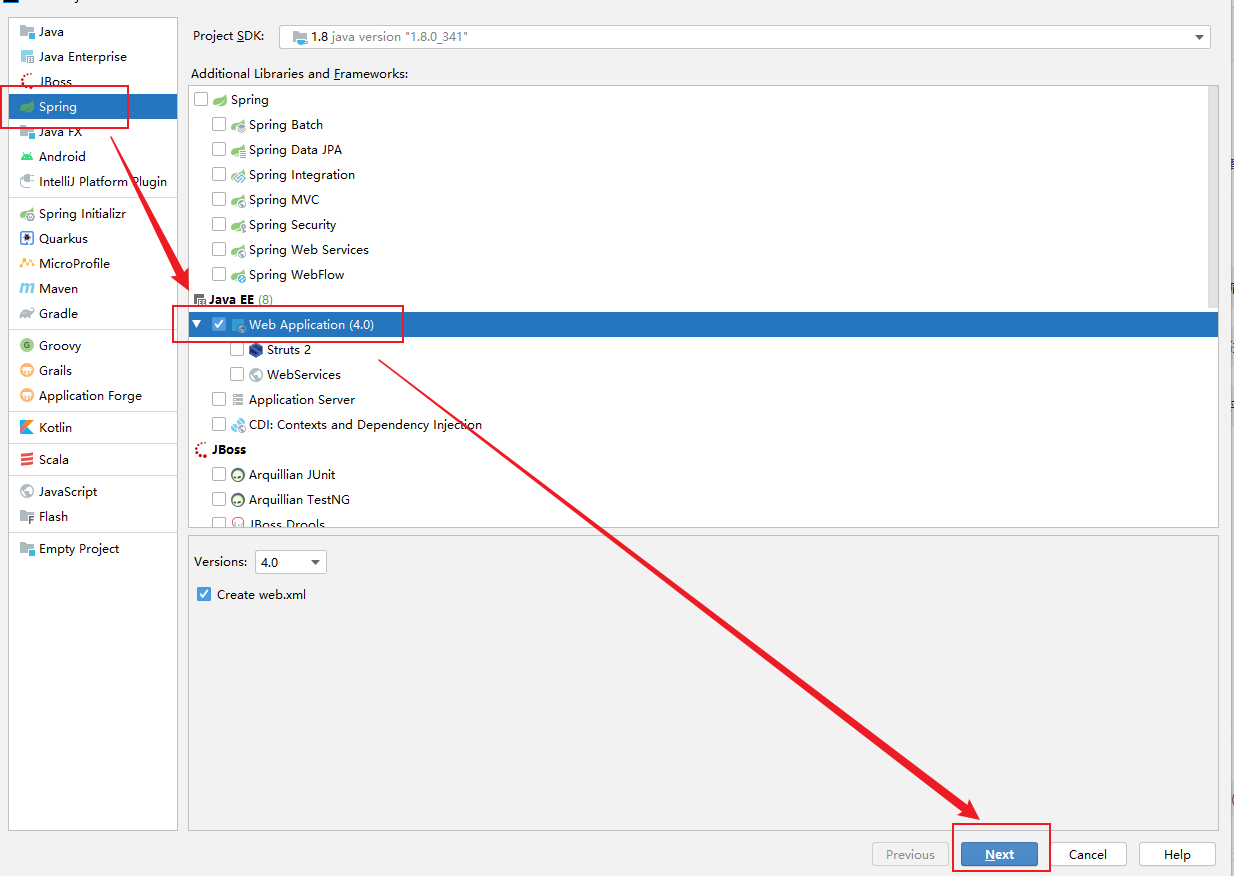Viewport: 1234px width, 876px height.
Task: Click the Empty Project folder icon
Action: tap(27, 549)
